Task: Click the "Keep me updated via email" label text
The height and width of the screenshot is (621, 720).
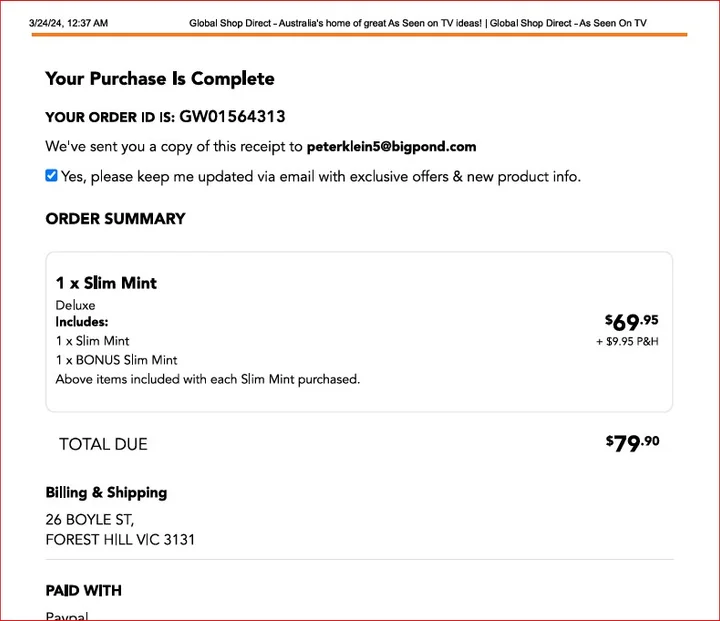Action: (320, 177)
